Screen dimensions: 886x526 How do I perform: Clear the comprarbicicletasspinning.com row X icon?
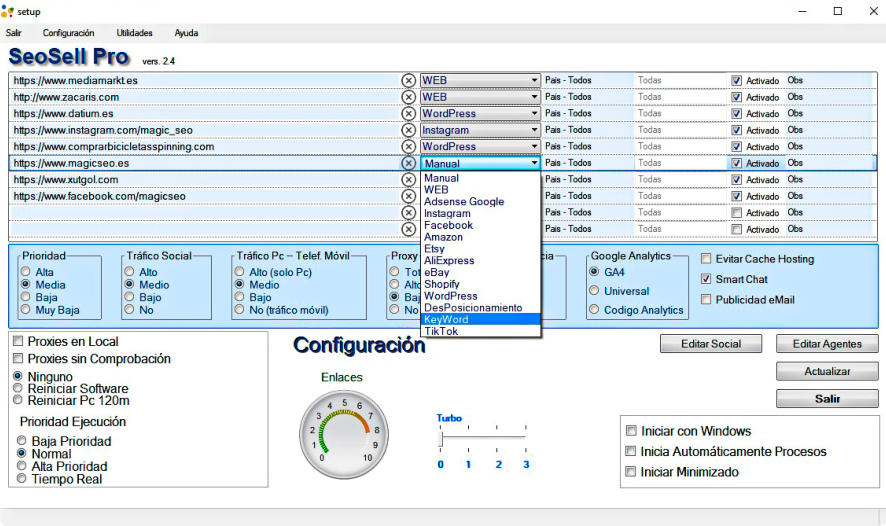(x=409, y=146)
